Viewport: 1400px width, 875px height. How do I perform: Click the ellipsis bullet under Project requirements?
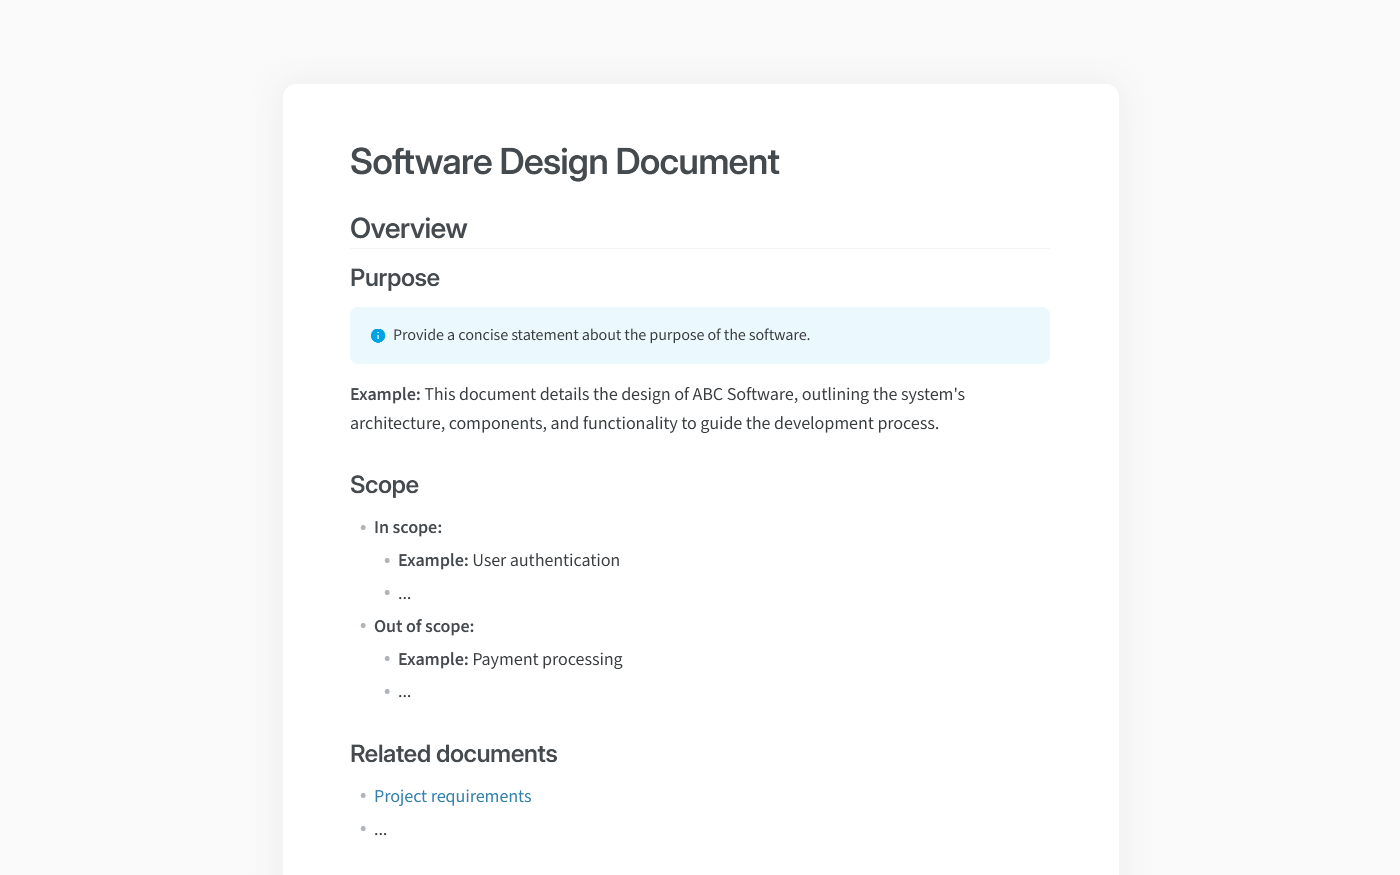tap(380, 830)
